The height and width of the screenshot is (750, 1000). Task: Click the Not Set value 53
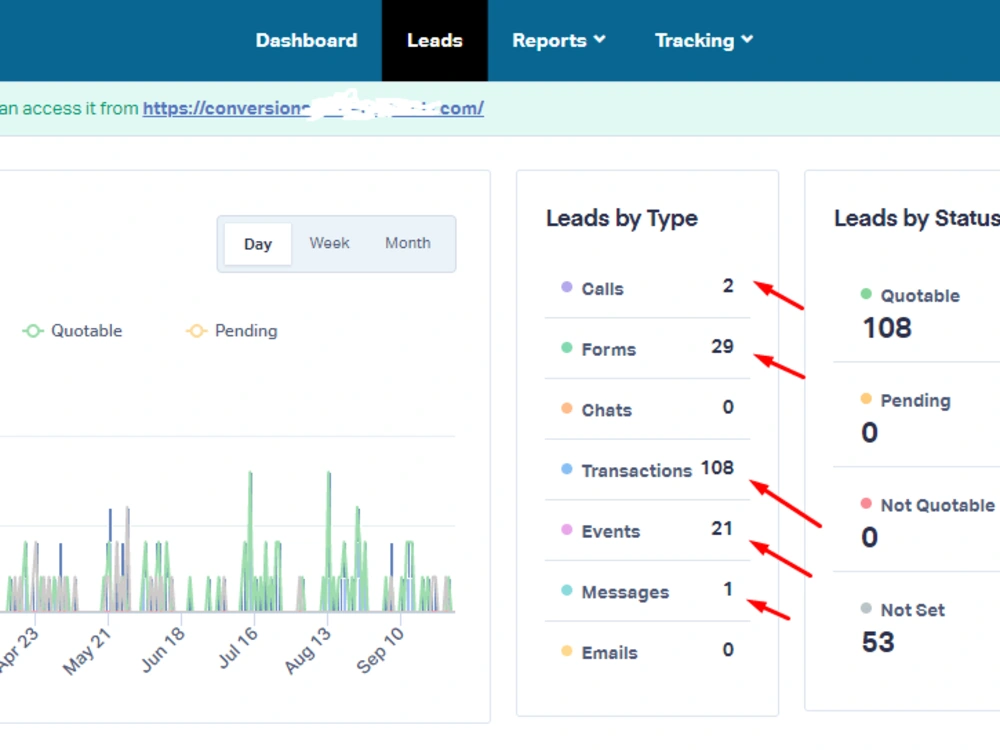878,642
